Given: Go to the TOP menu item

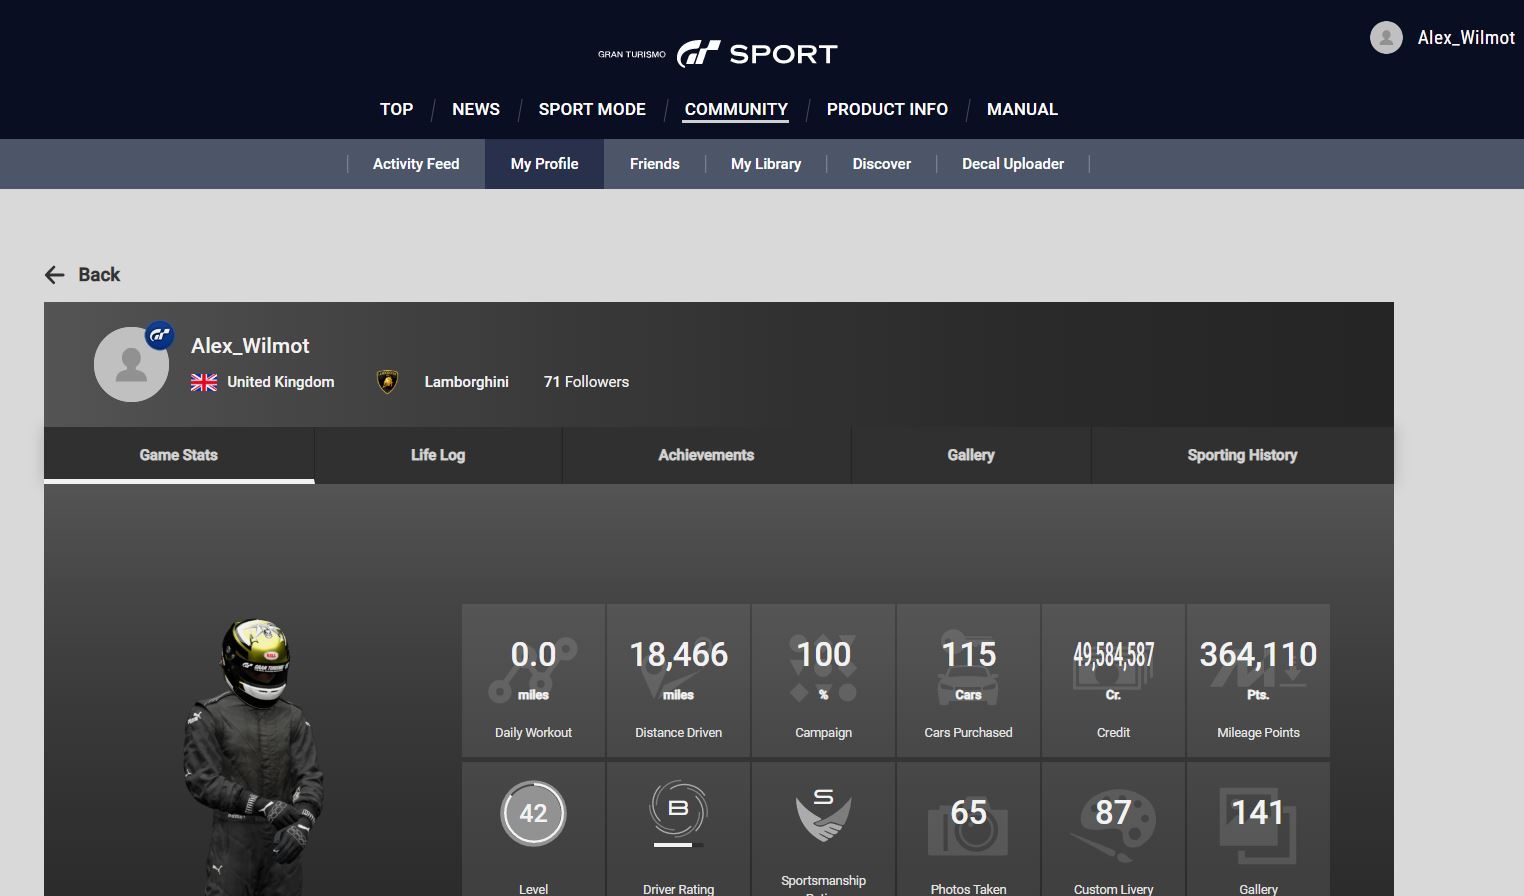Looking at the screenshot, I should (396, 109).
